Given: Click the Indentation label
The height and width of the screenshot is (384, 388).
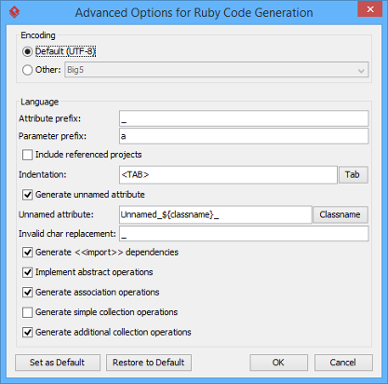Looking at the screenshot, I should pos(42,175).
